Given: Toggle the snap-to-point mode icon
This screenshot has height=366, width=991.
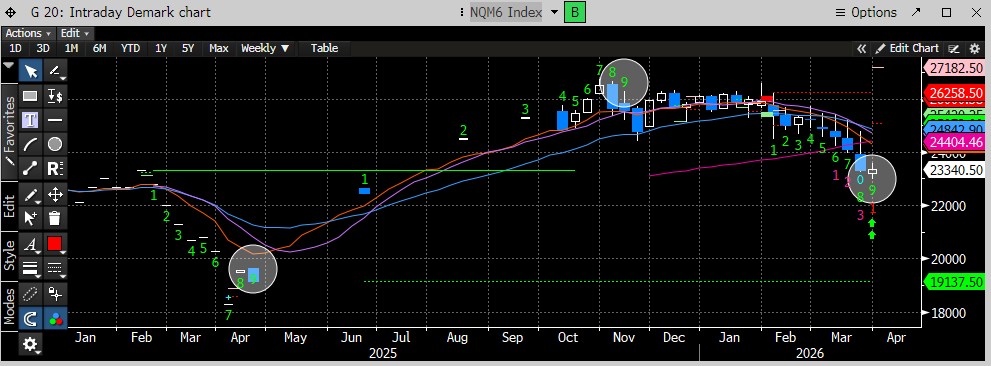Looking at the screenshot, I should coord(56,293).
